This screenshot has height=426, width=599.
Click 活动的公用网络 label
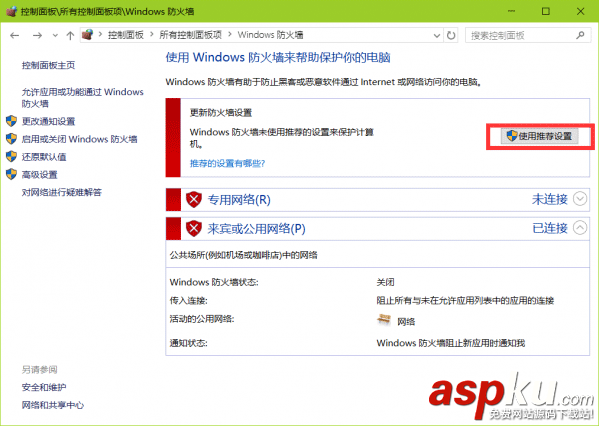coord(202,319)
